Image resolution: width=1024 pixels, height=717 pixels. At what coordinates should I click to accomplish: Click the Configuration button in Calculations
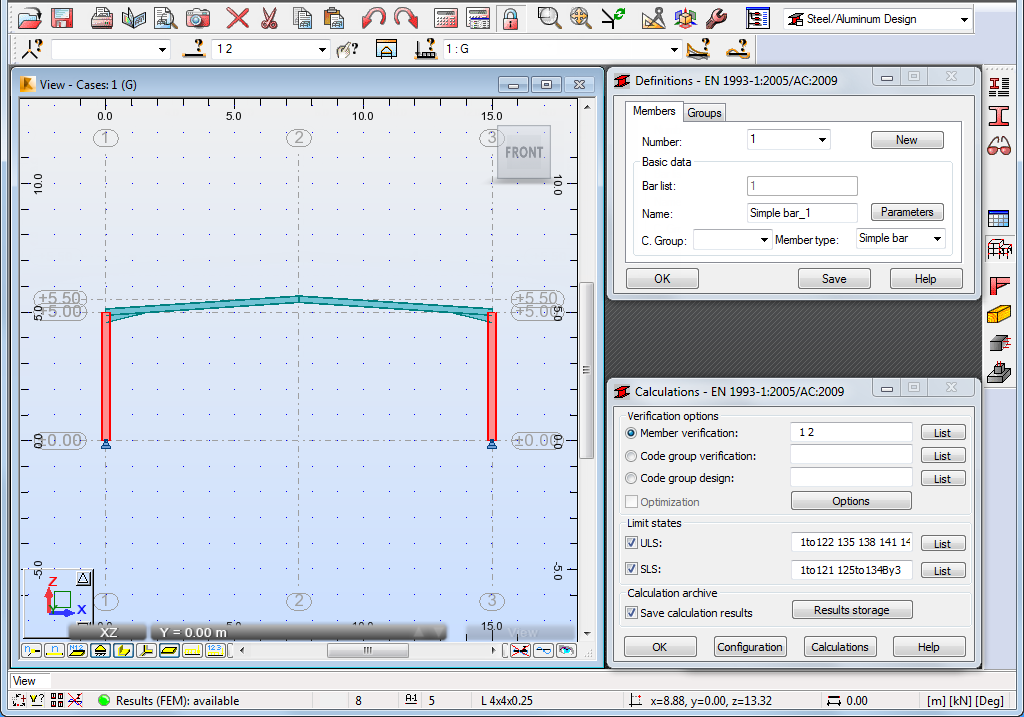750,647
